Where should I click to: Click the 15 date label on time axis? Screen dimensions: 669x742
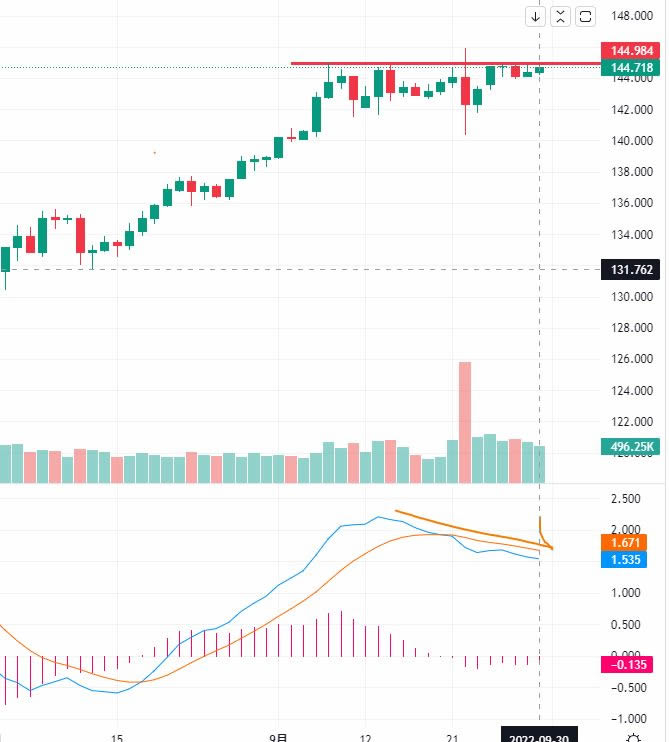(117, 737)
